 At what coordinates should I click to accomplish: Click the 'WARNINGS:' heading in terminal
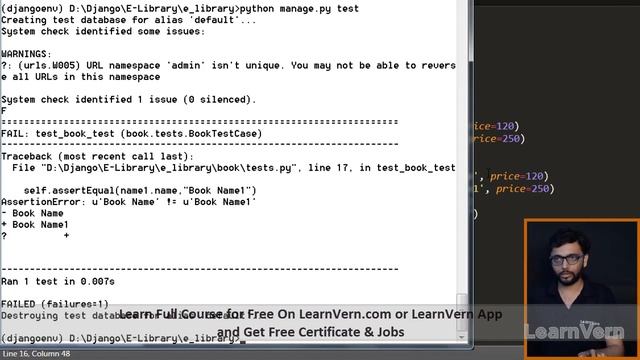27,54
